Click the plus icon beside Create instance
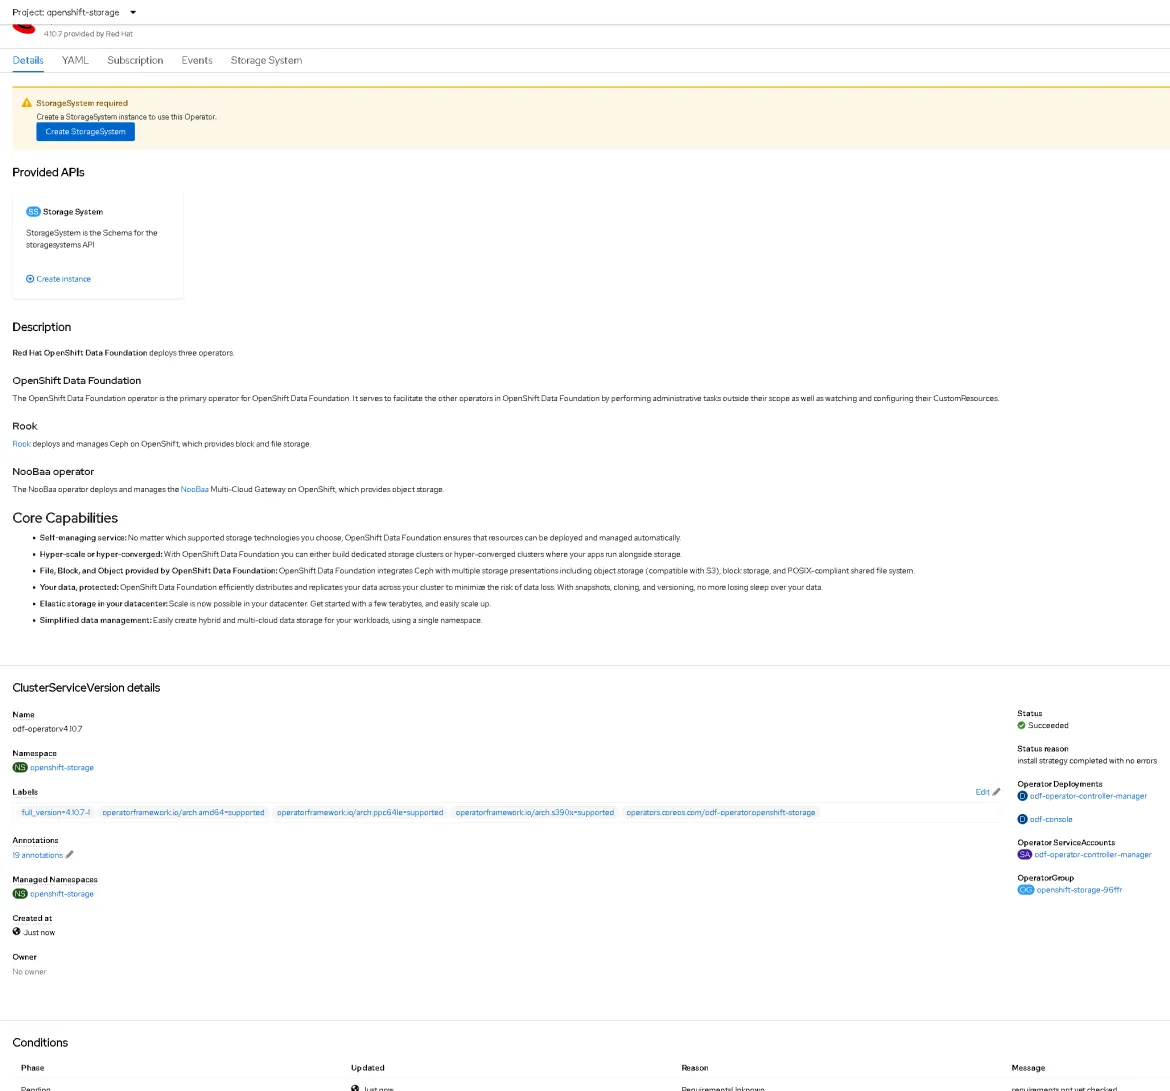This screenshot has height=1091, width=1170. pos(30,278)
